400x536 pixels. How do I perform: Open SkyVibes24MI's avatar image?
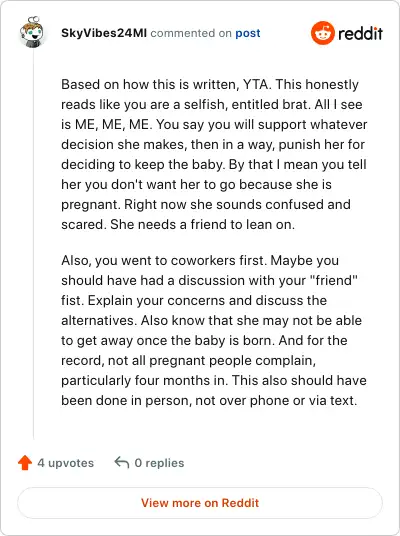31,32
